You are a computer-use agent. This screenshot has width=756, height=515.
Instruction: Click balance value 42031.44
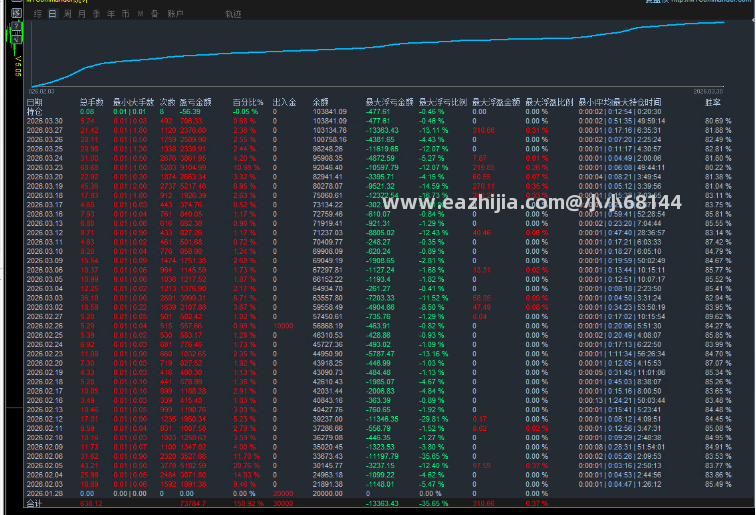coord(328,392)
